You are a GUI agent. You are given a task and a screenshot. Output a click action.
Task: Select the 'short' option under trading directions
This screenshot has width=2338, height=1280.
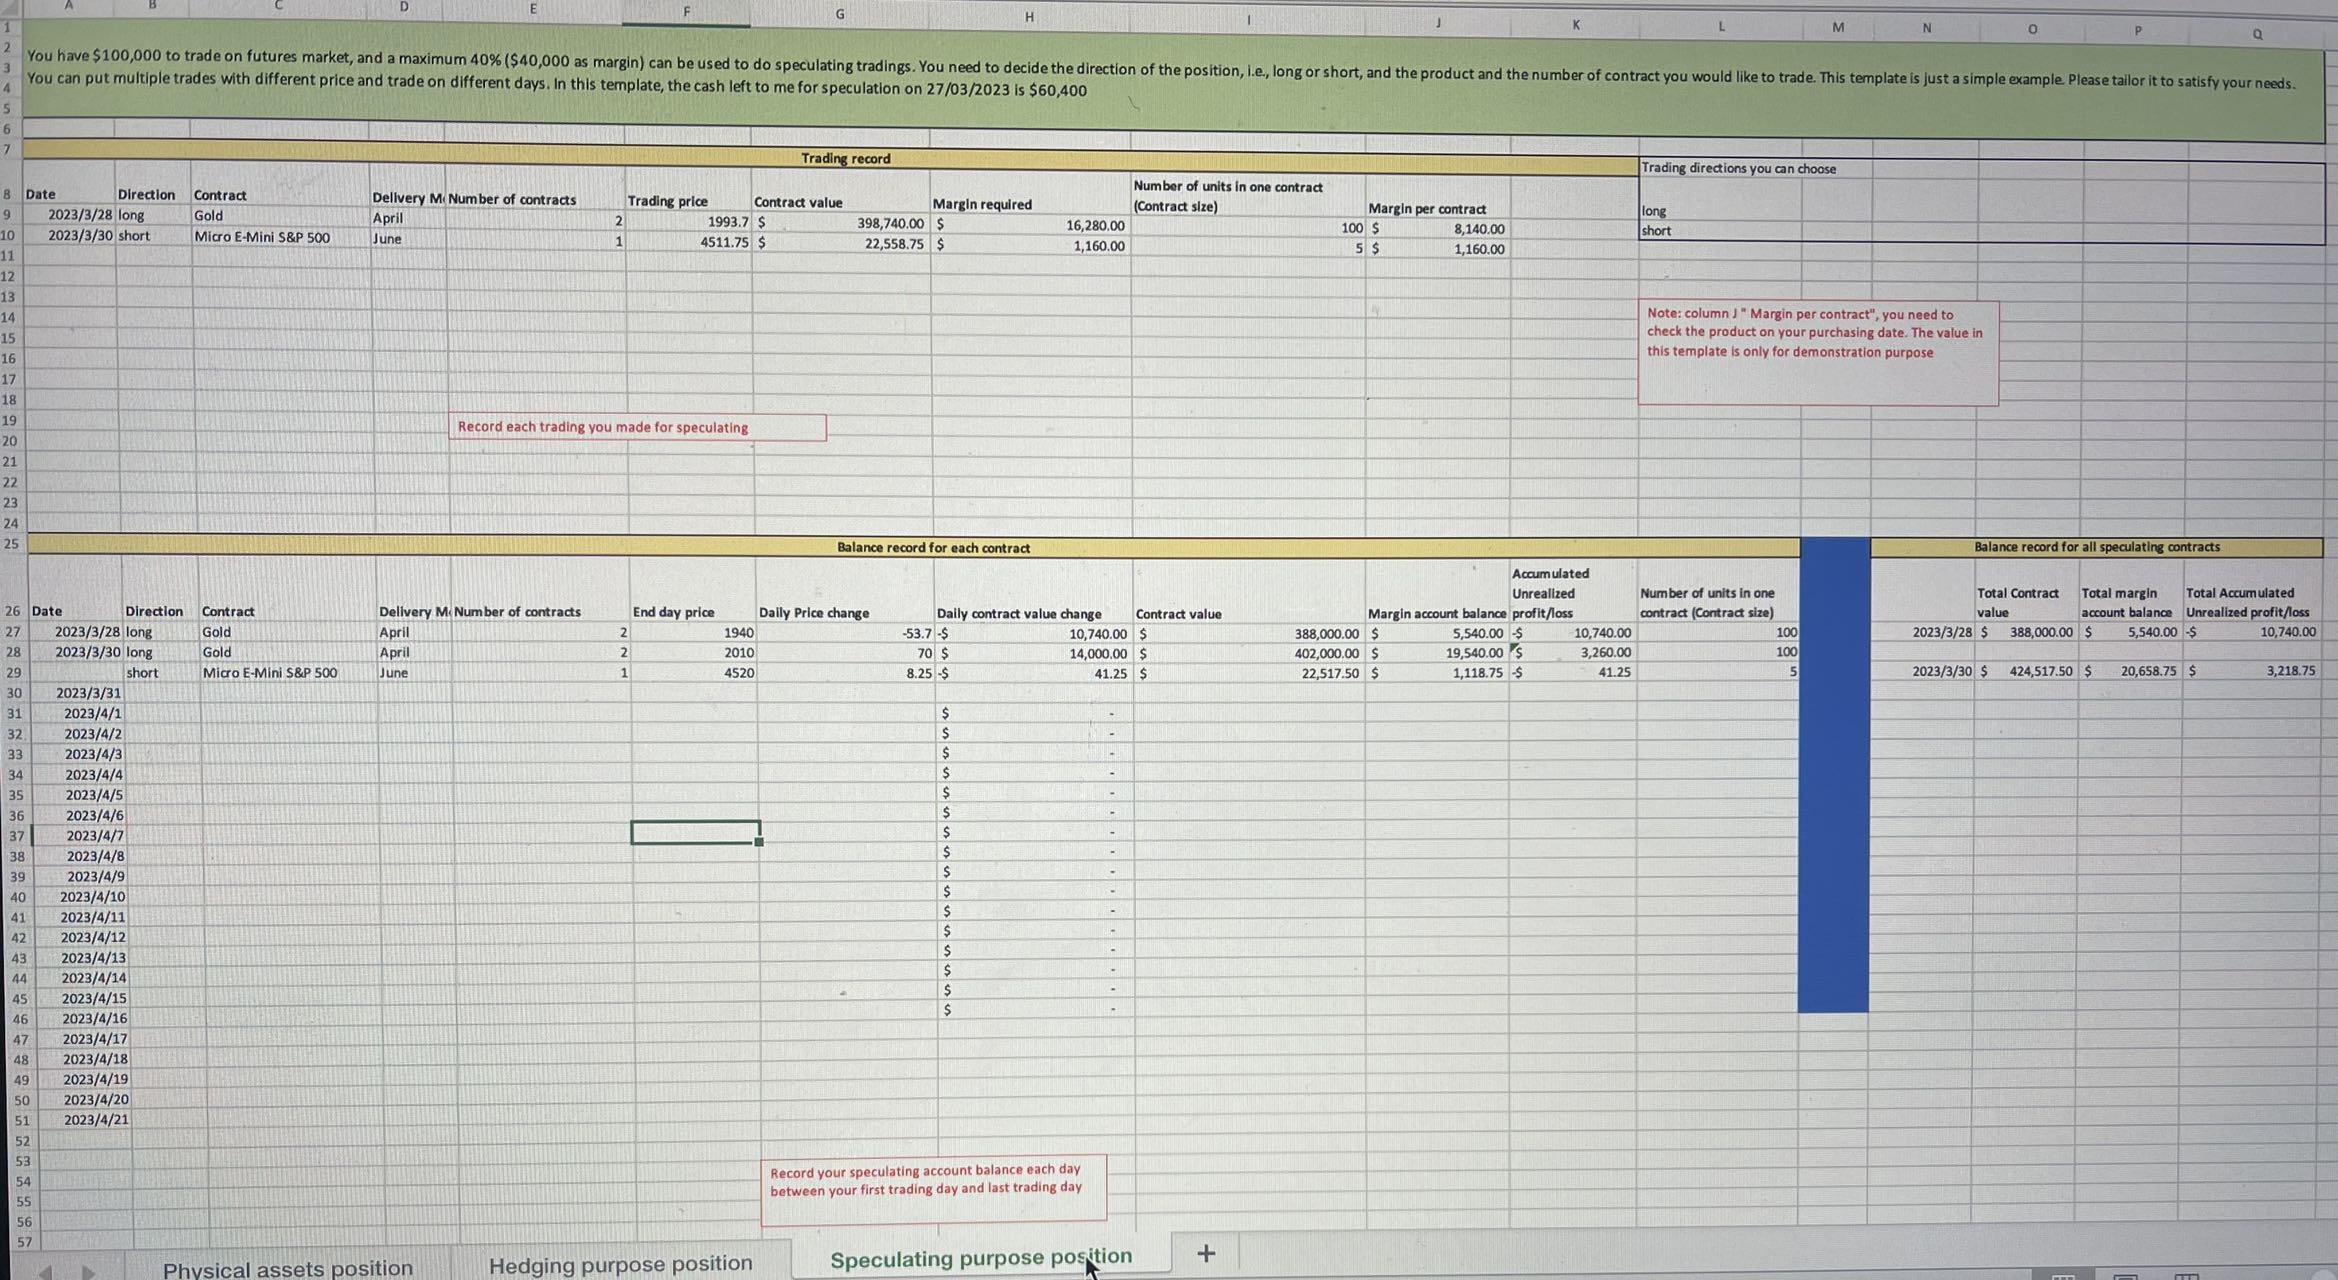(1655, 231)
